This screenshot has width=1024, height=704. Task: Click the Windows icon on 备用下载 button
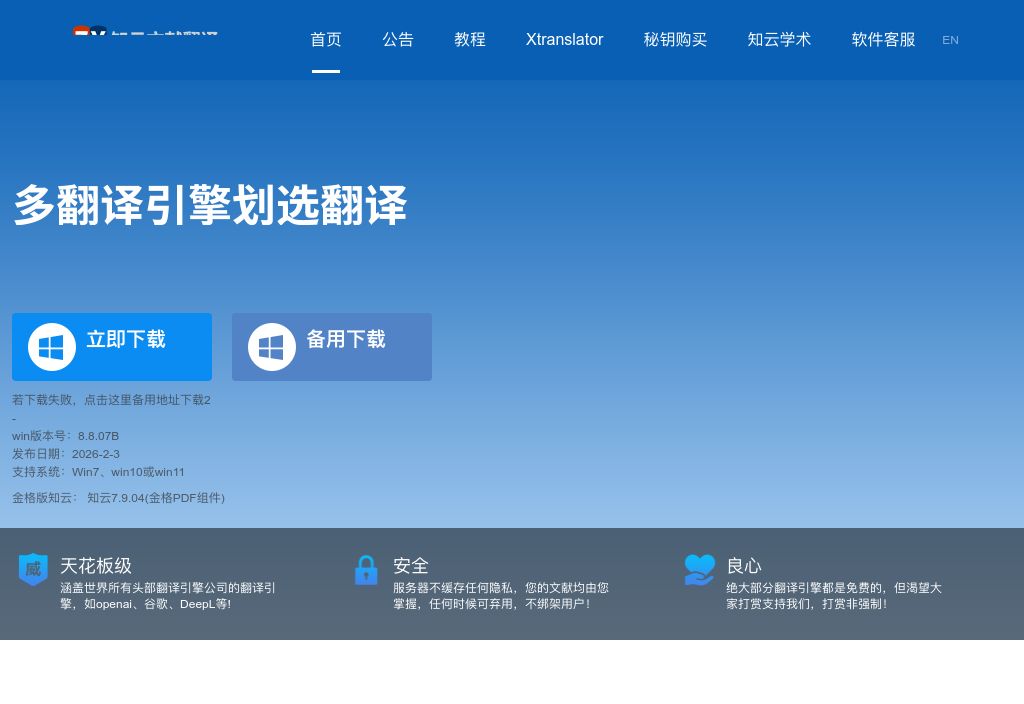(271, 347)
